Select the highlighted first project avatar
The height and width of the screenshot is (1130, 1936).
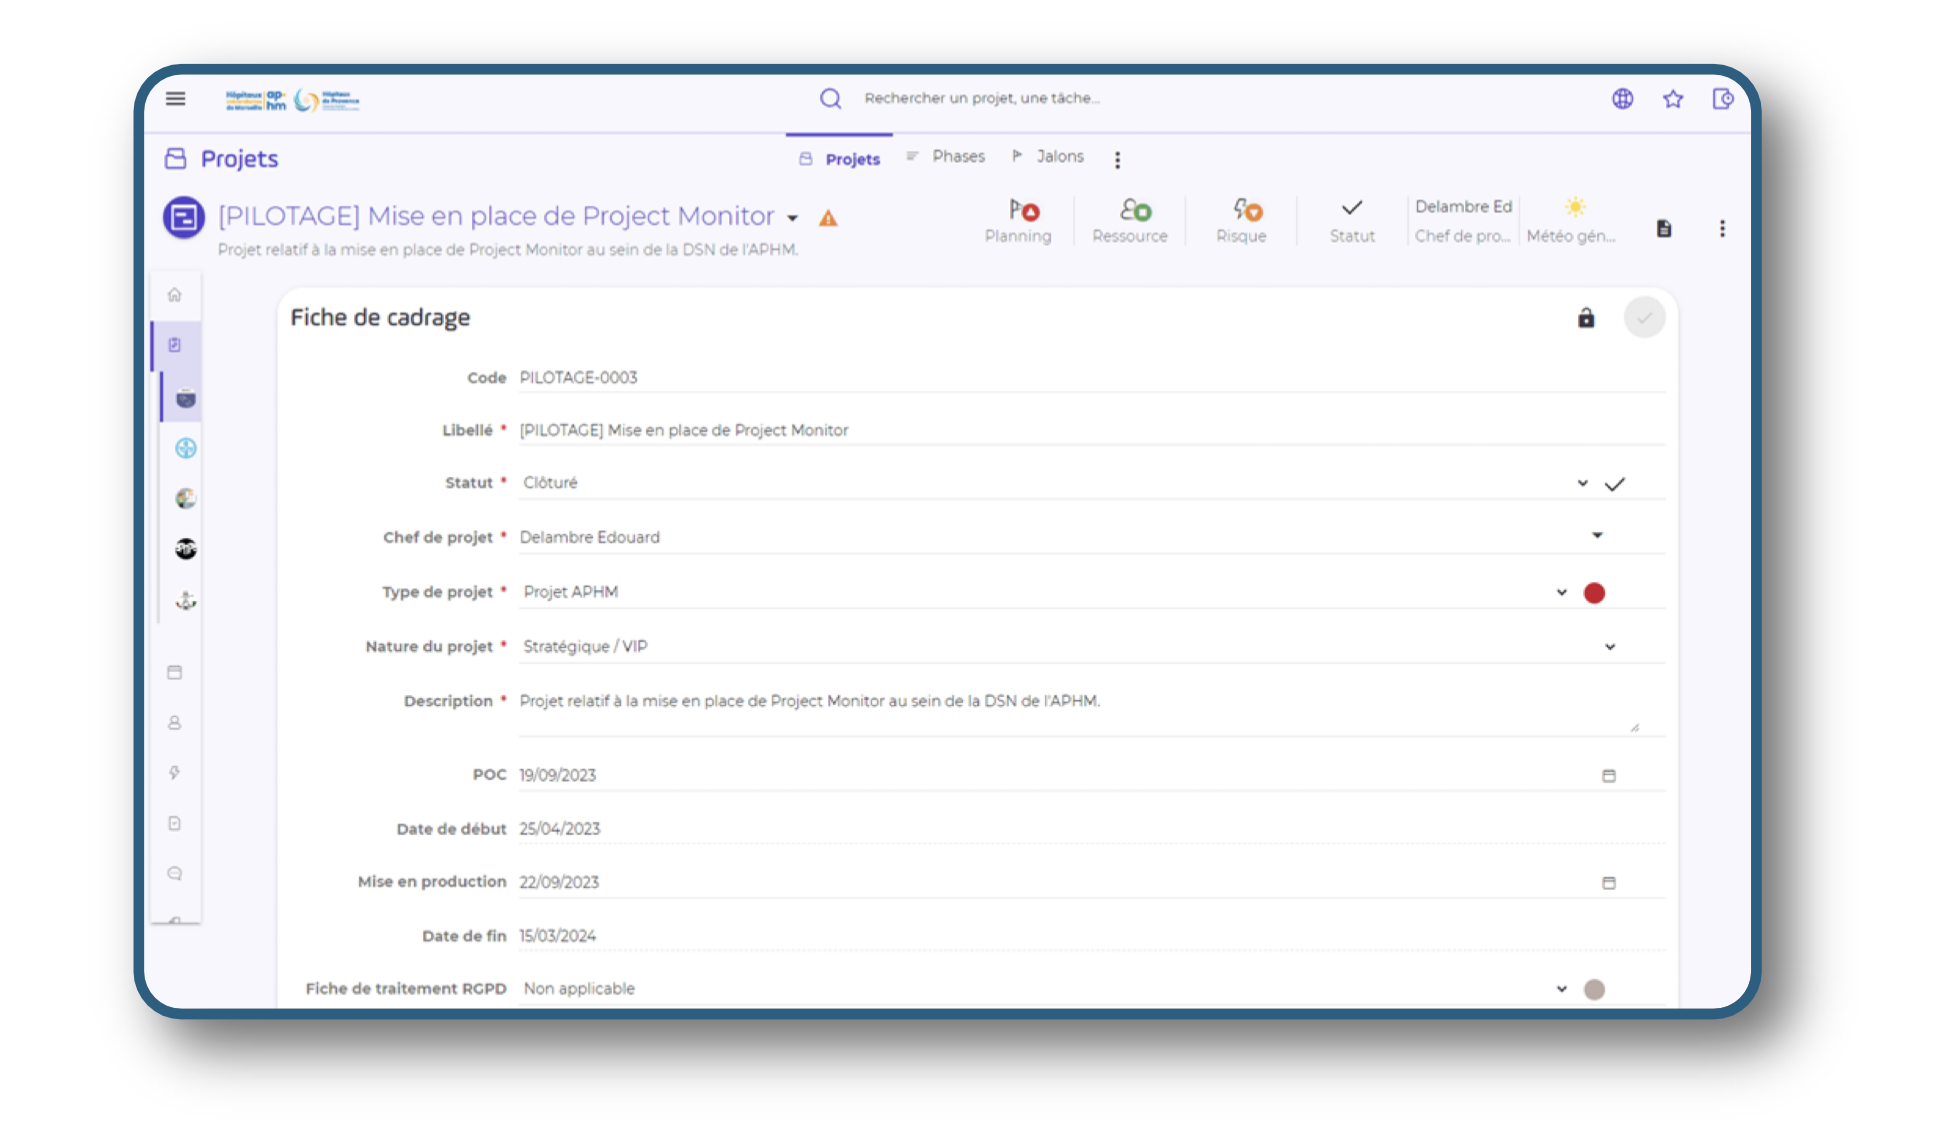(186, 398)
